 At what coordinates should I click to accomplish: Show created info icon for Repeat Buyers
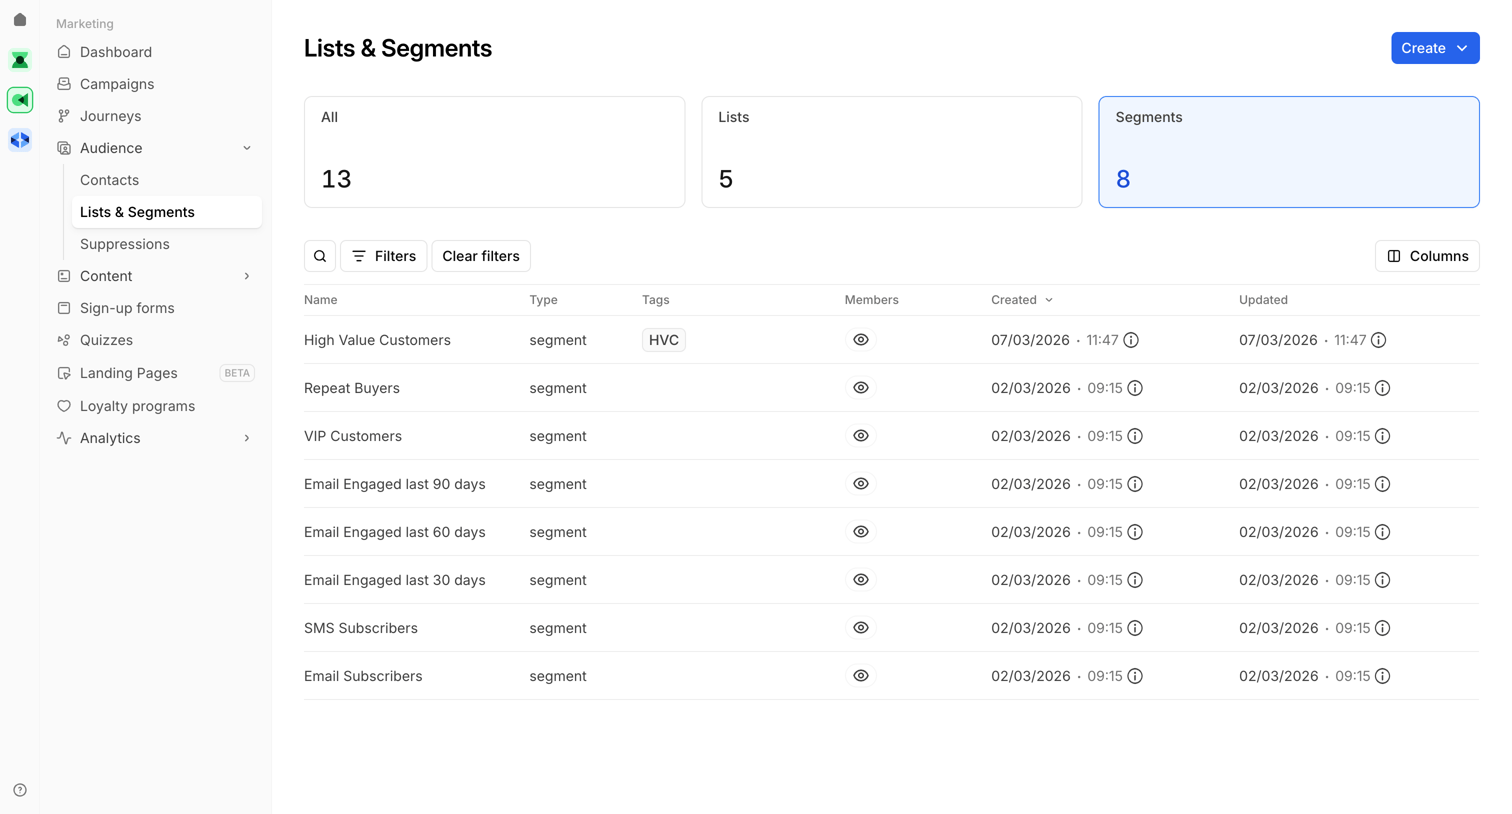pyautogui.click(x=1135, y=388)
